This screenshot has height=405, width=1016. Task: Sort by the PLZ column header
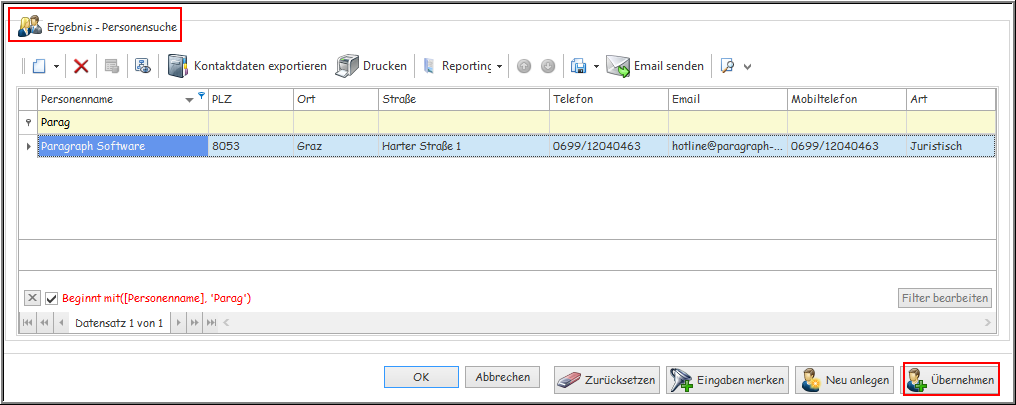(x=249, y=99)
